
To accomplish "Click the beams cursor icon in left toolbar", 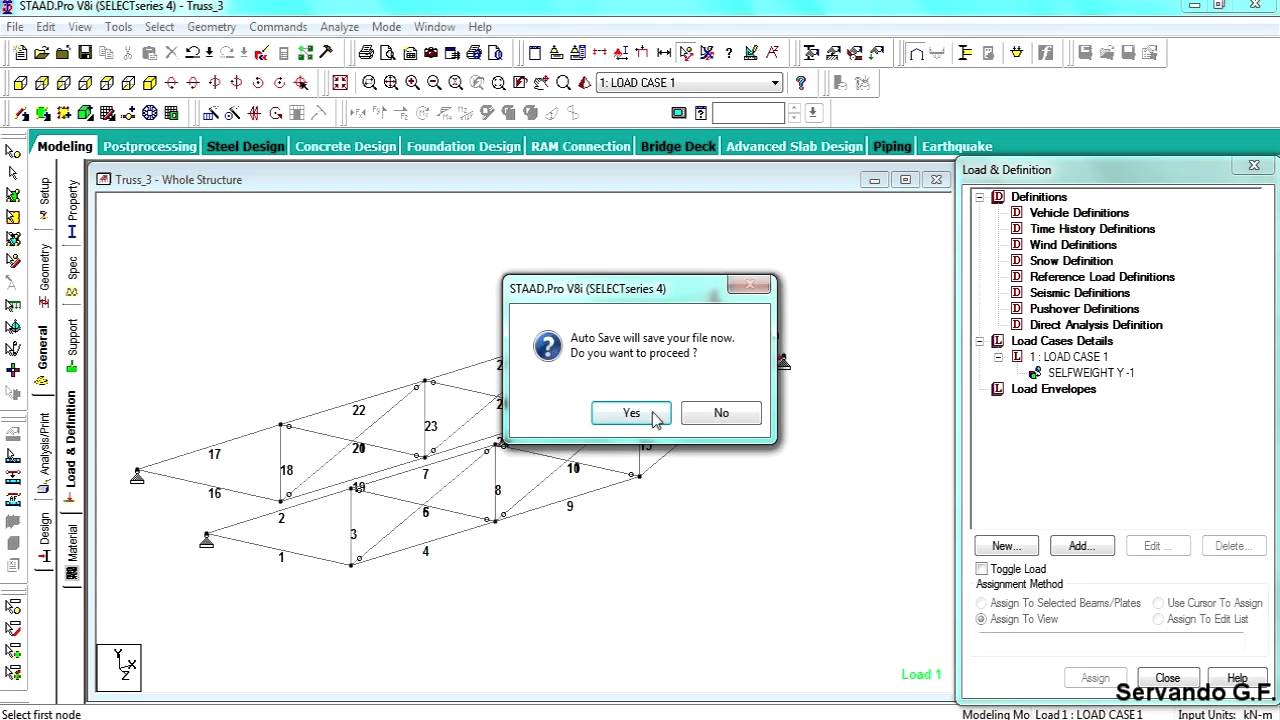I will pyautogui.click(x=13, y=173).
